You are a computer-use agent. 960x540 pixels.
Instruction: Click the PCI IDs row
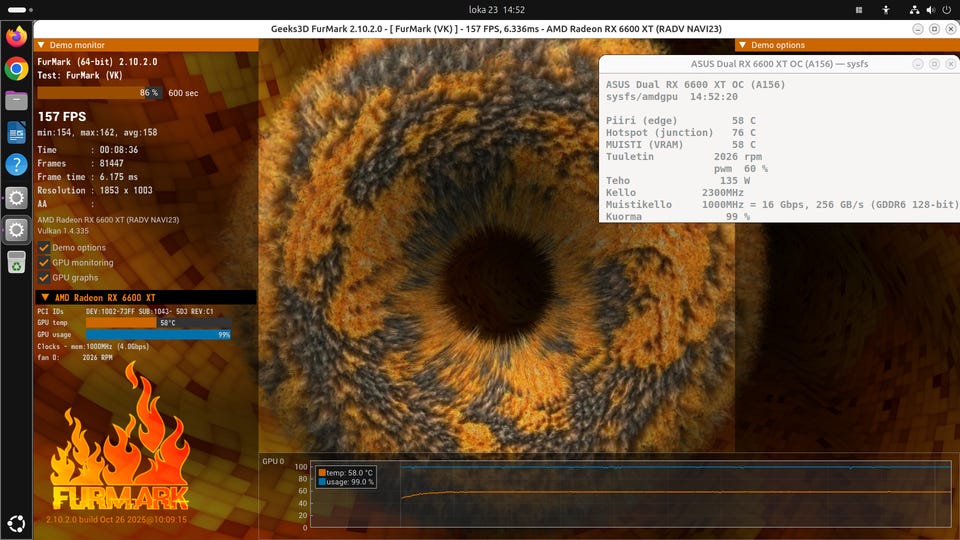pos(126,311)
